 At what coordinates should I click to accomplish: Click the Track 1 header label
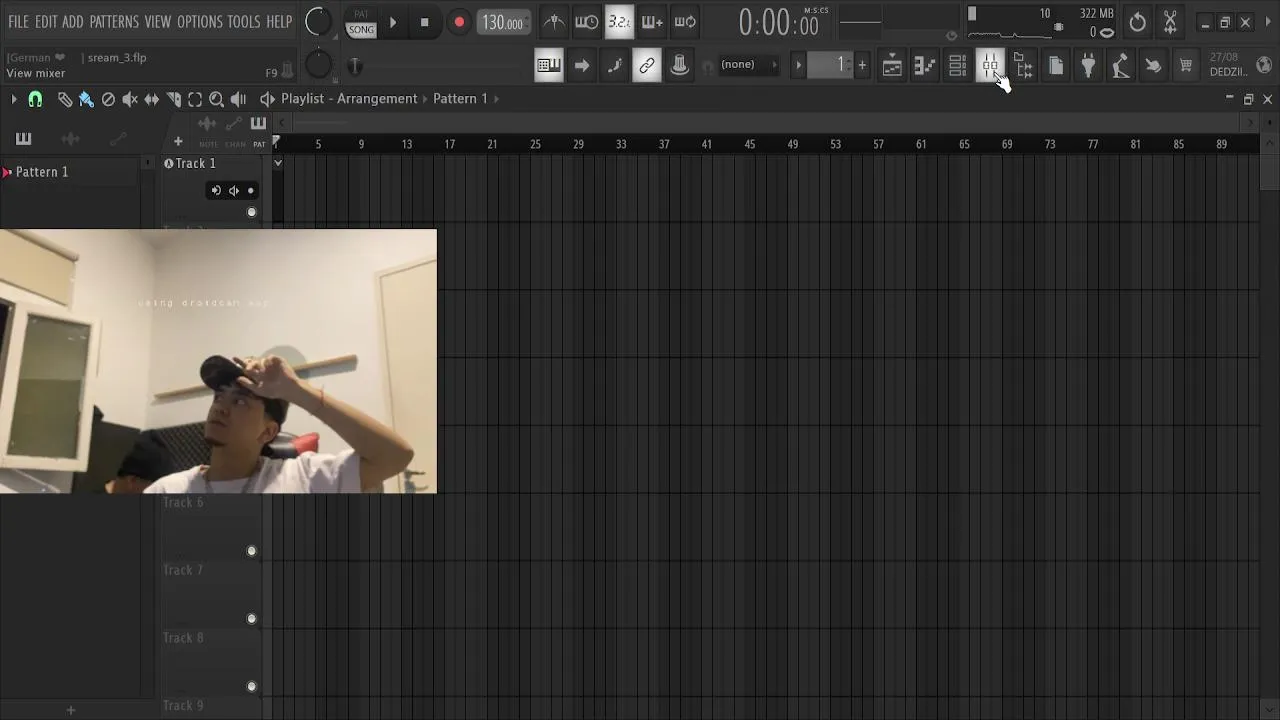(196, 164)
